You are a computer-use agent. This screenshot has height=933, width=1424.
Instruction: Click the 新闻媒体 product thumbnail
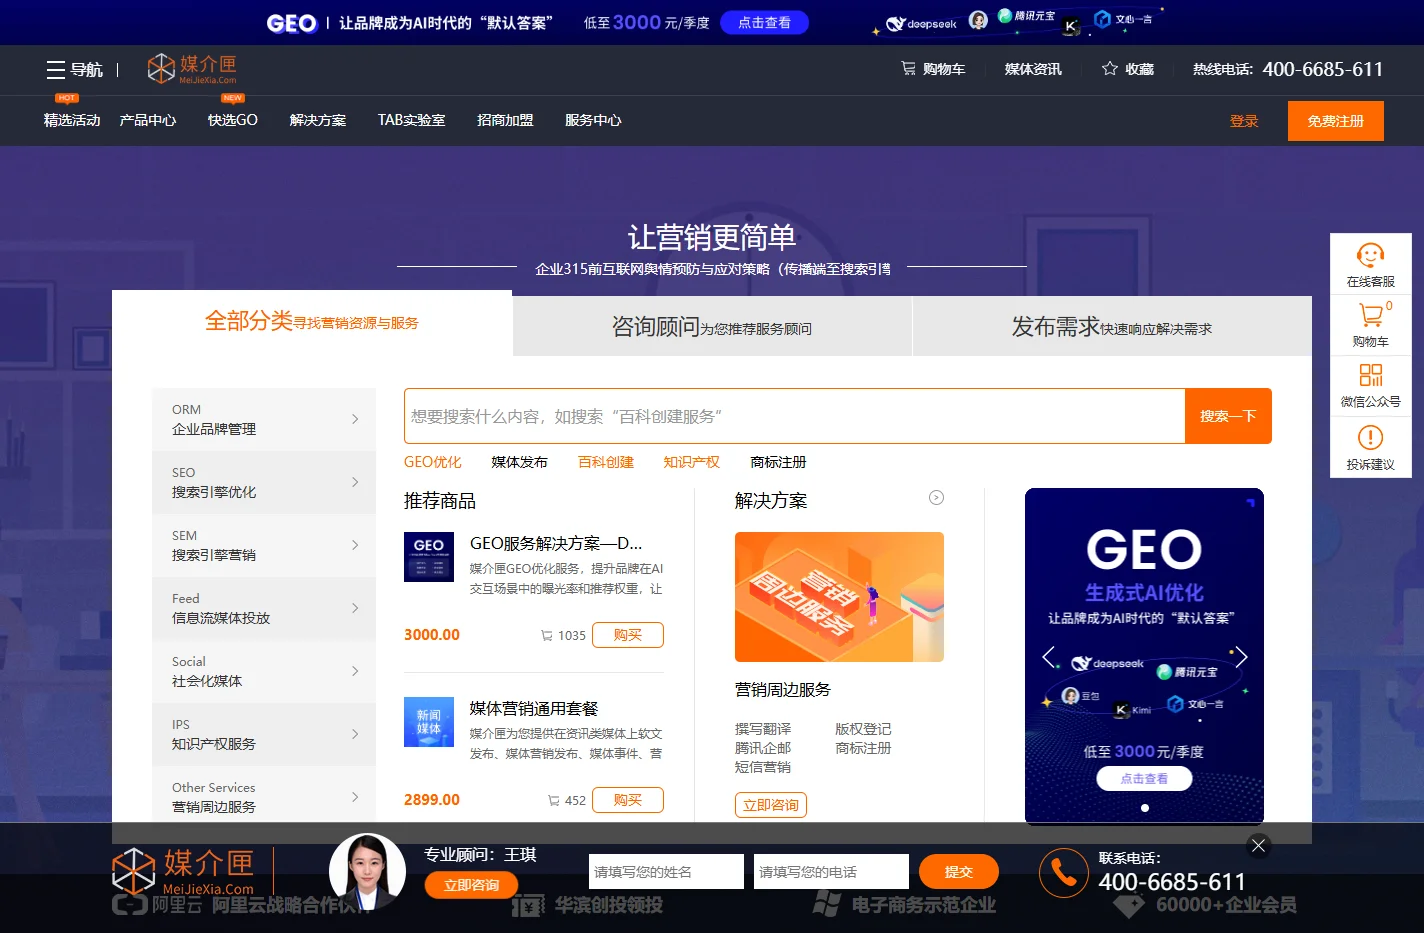point(429,722)
